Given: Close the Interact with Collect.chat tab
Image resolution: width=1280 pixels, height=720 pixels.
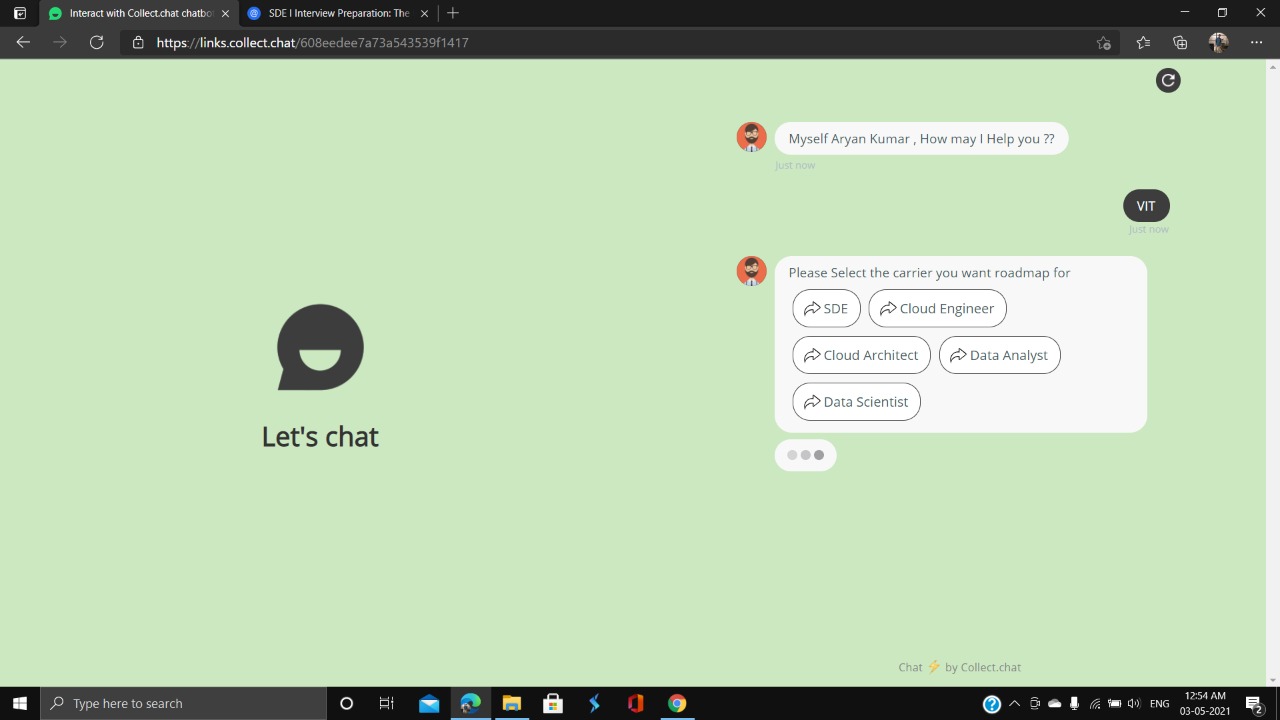Looking at the screenshot, I should click(x=225, y=13).
